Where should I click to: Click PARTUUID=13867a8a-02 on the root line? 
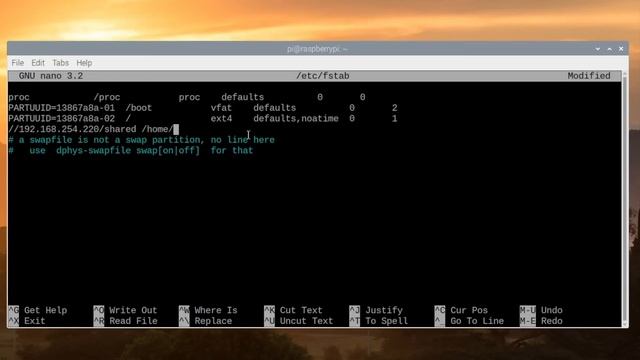[x=62, y=118]
